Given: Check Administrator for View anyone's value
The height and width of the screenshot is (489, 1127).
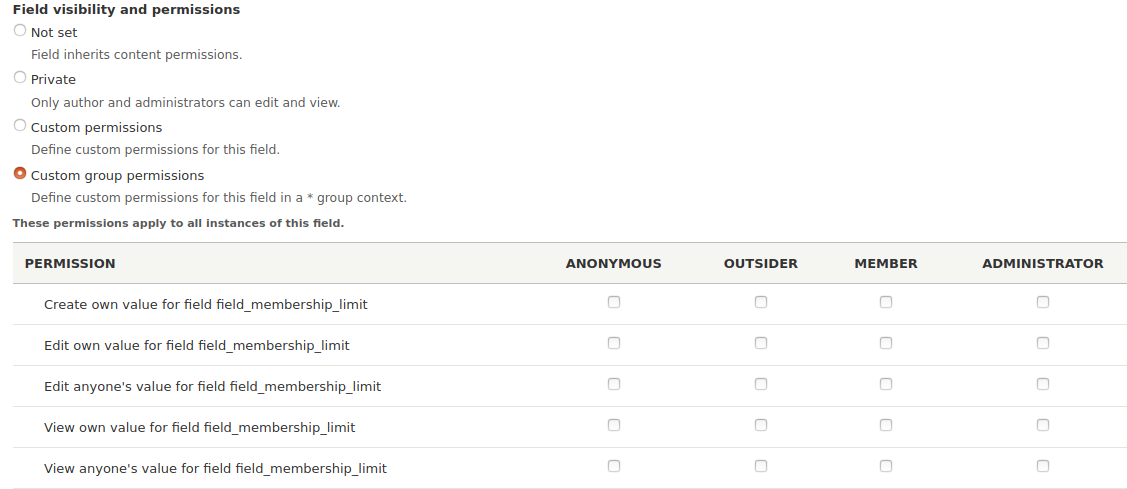Looking at the screenshot, I should (x=1043, y=466).
